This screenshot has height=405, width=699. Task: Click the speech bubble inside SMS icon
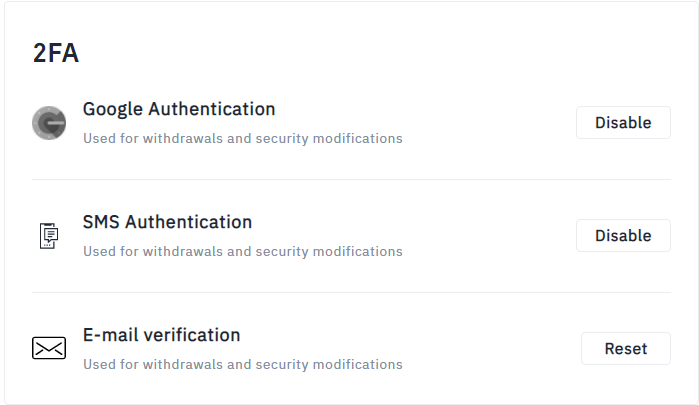pos(51,234)
